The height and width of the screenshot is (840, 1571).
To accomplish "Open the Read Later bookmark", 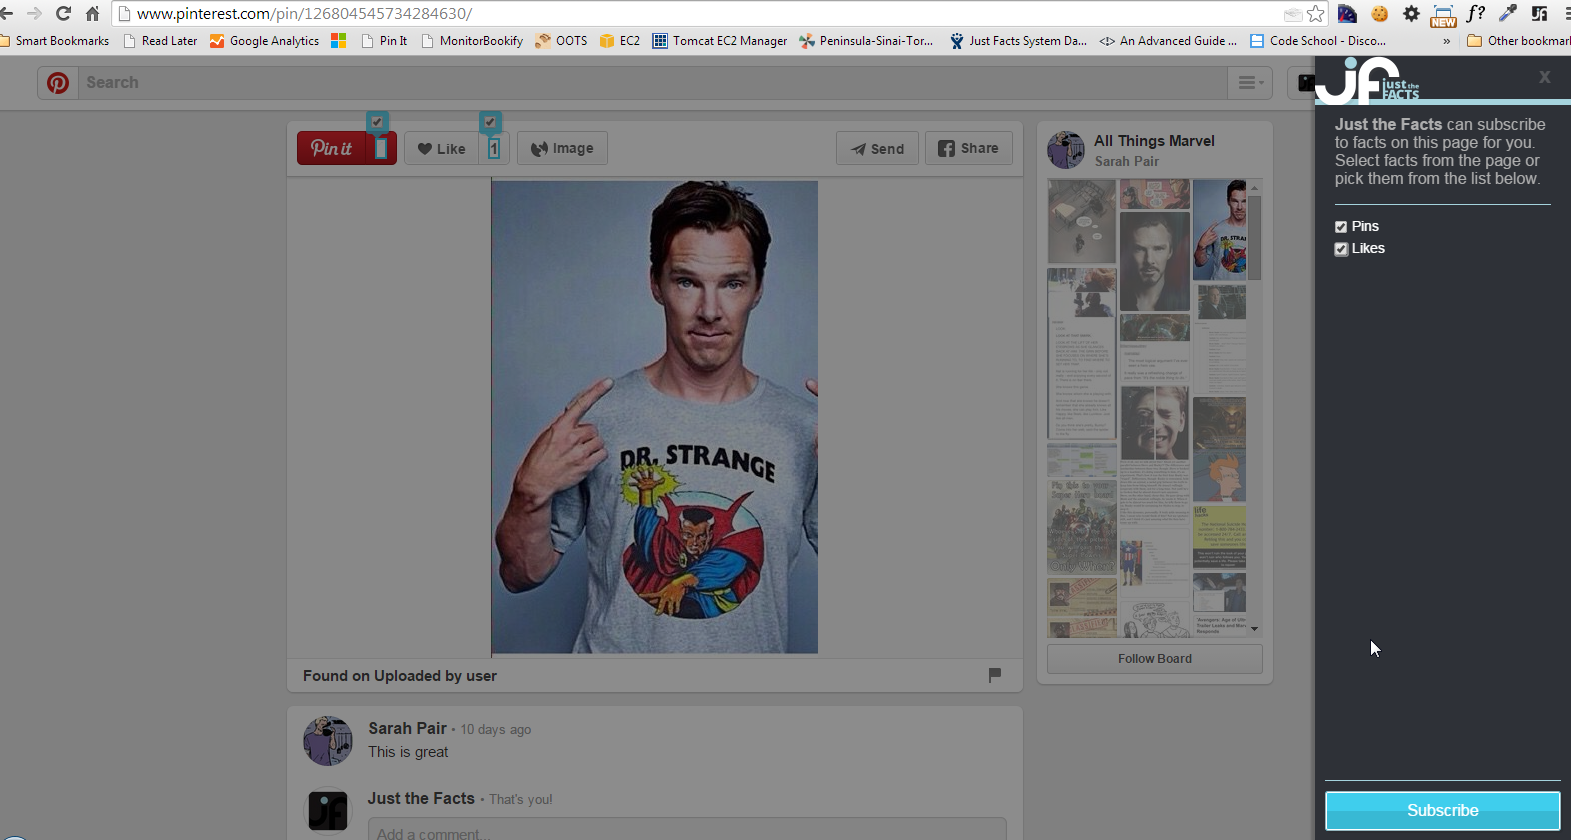I will (160, 41).
